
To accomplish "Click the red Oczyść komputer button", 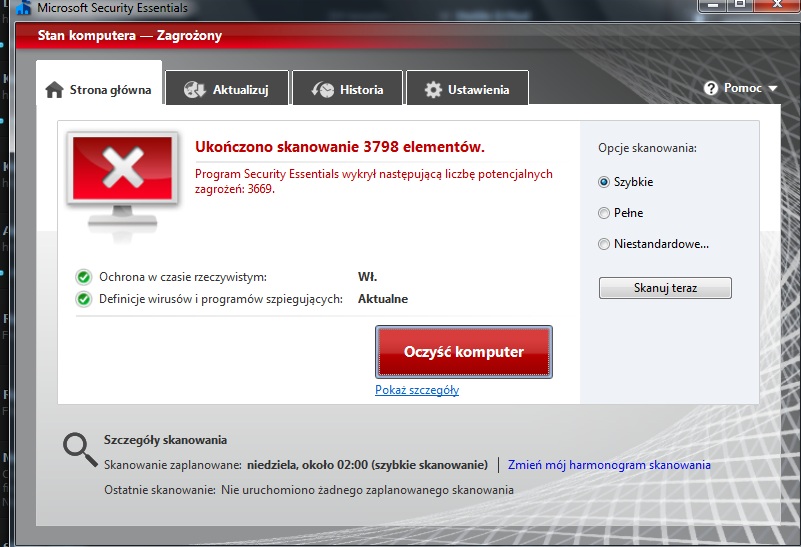I will [x=464, y=352].
